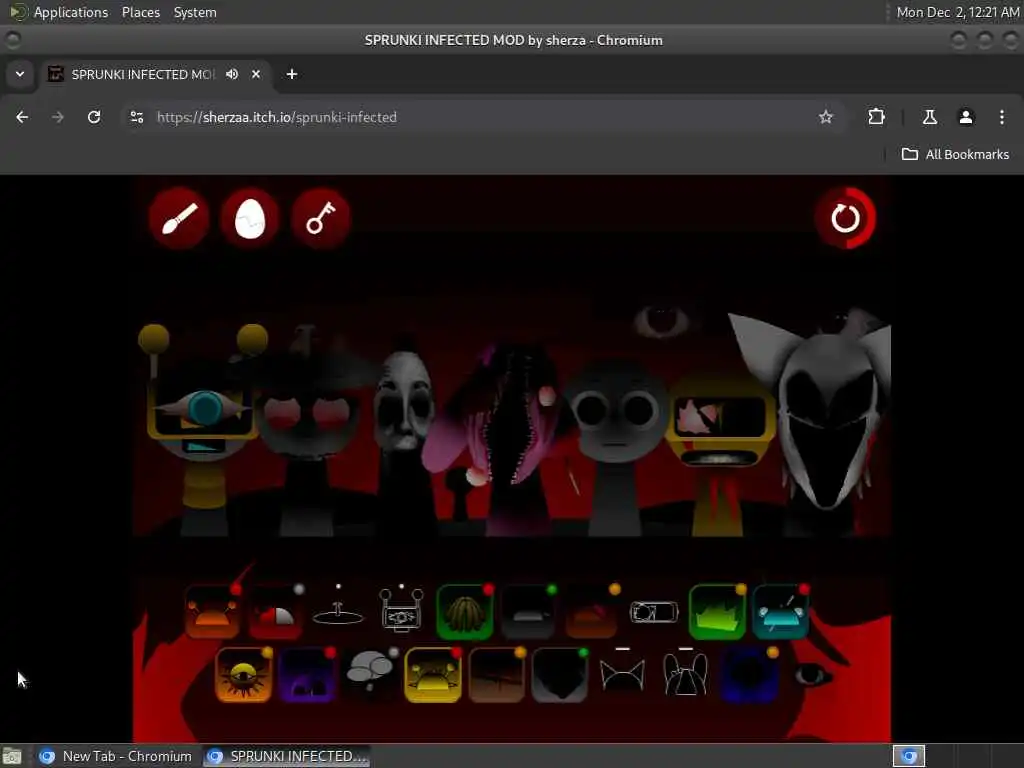Pick the gray icon with dark silhouette
This screenshot has height=768, width=1024.
[x=560, y=675]
